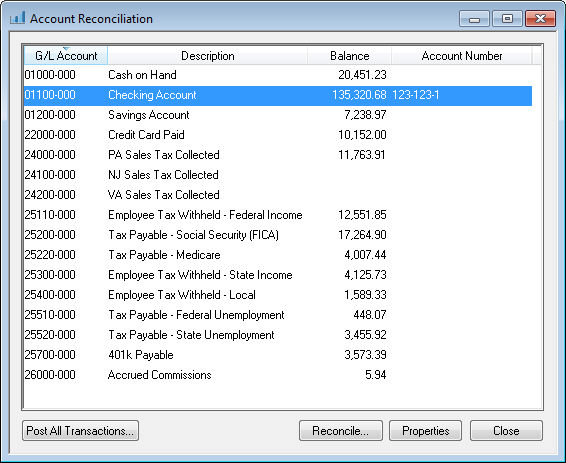Sort by the Description column header
The image size is (566, 463).
(208, 56)
